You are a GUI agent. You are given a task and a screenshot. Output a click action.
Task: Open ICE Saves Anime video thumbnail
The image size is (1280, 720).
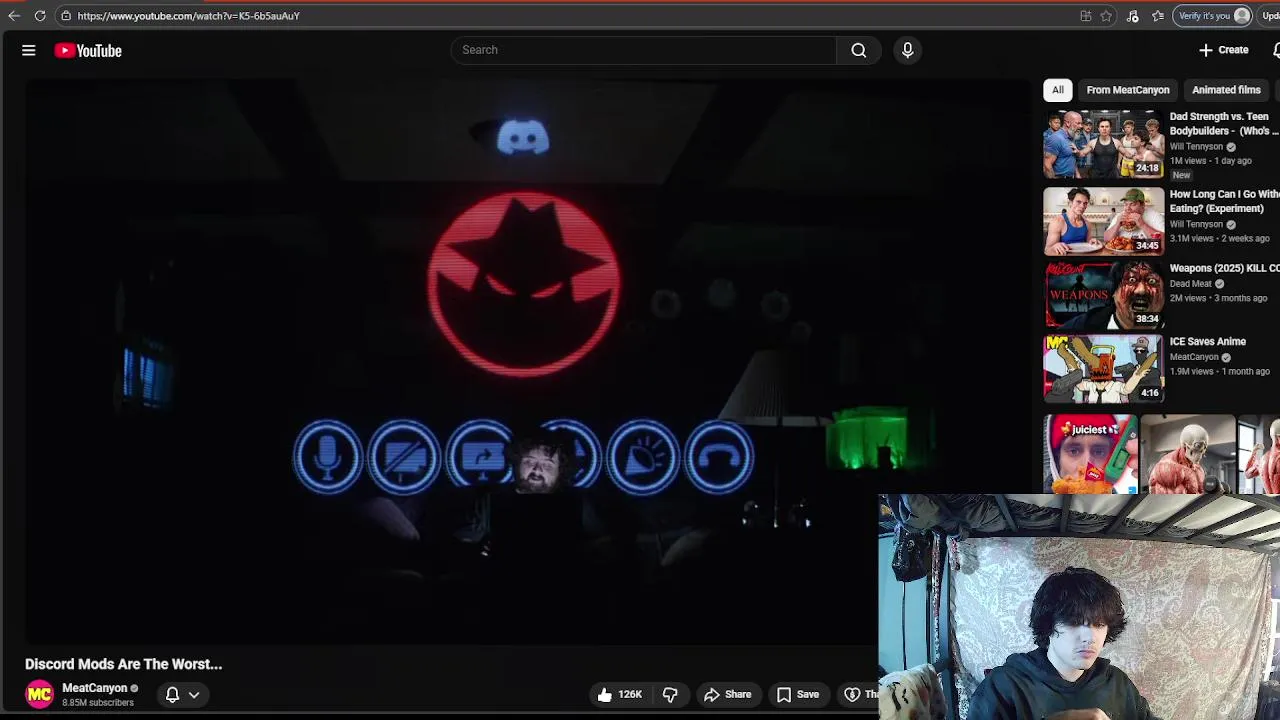coord(1103,369)
